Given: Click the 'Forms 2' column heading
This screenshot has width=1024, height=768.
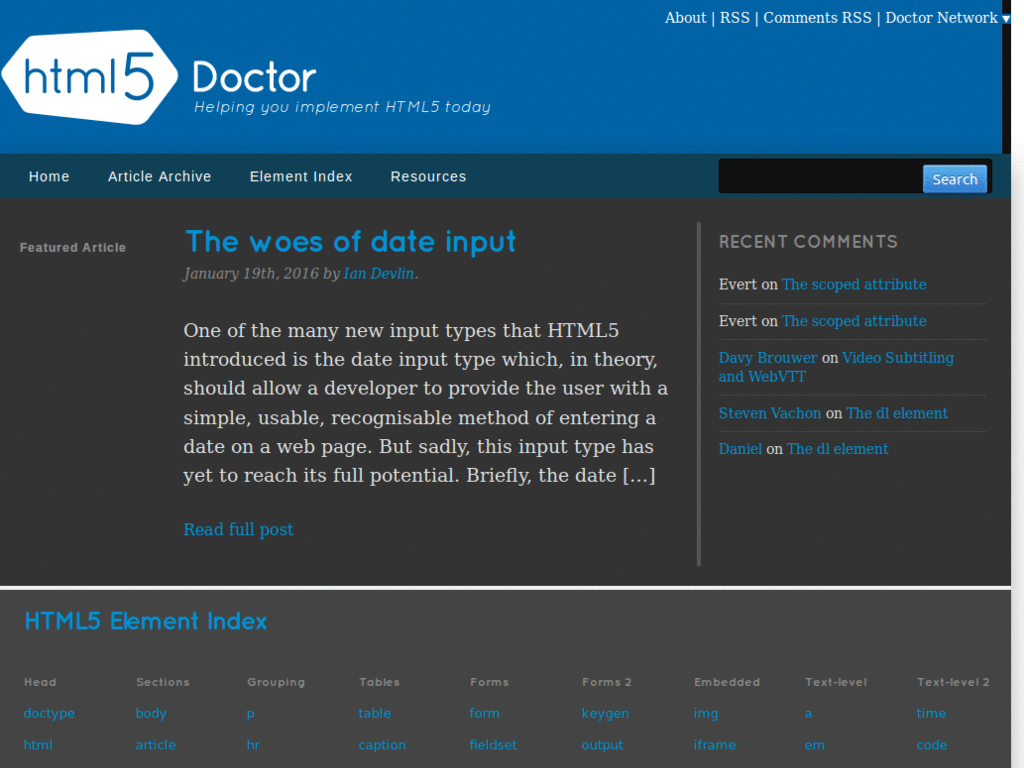Looking at the screenshot, I should coord(607,682).
